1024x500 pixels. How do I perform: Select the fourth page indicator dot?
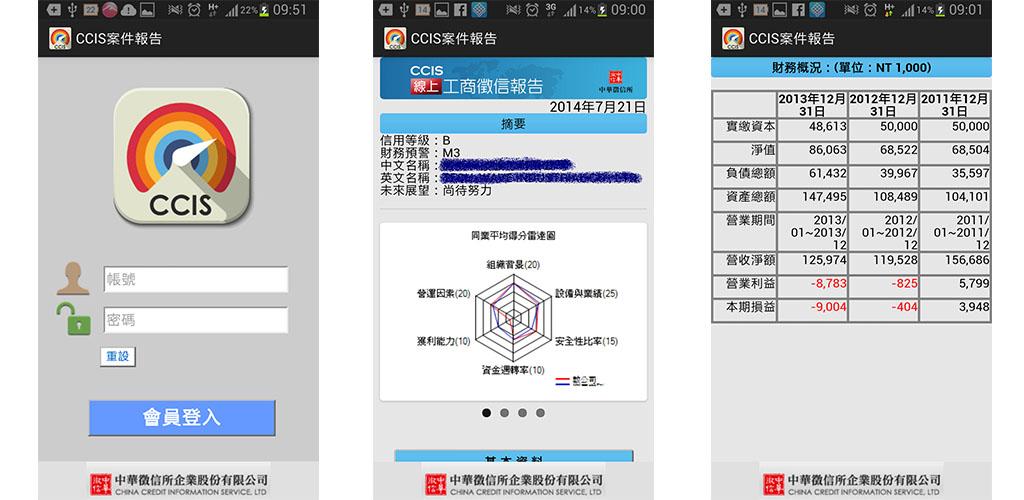coord(540,413)
